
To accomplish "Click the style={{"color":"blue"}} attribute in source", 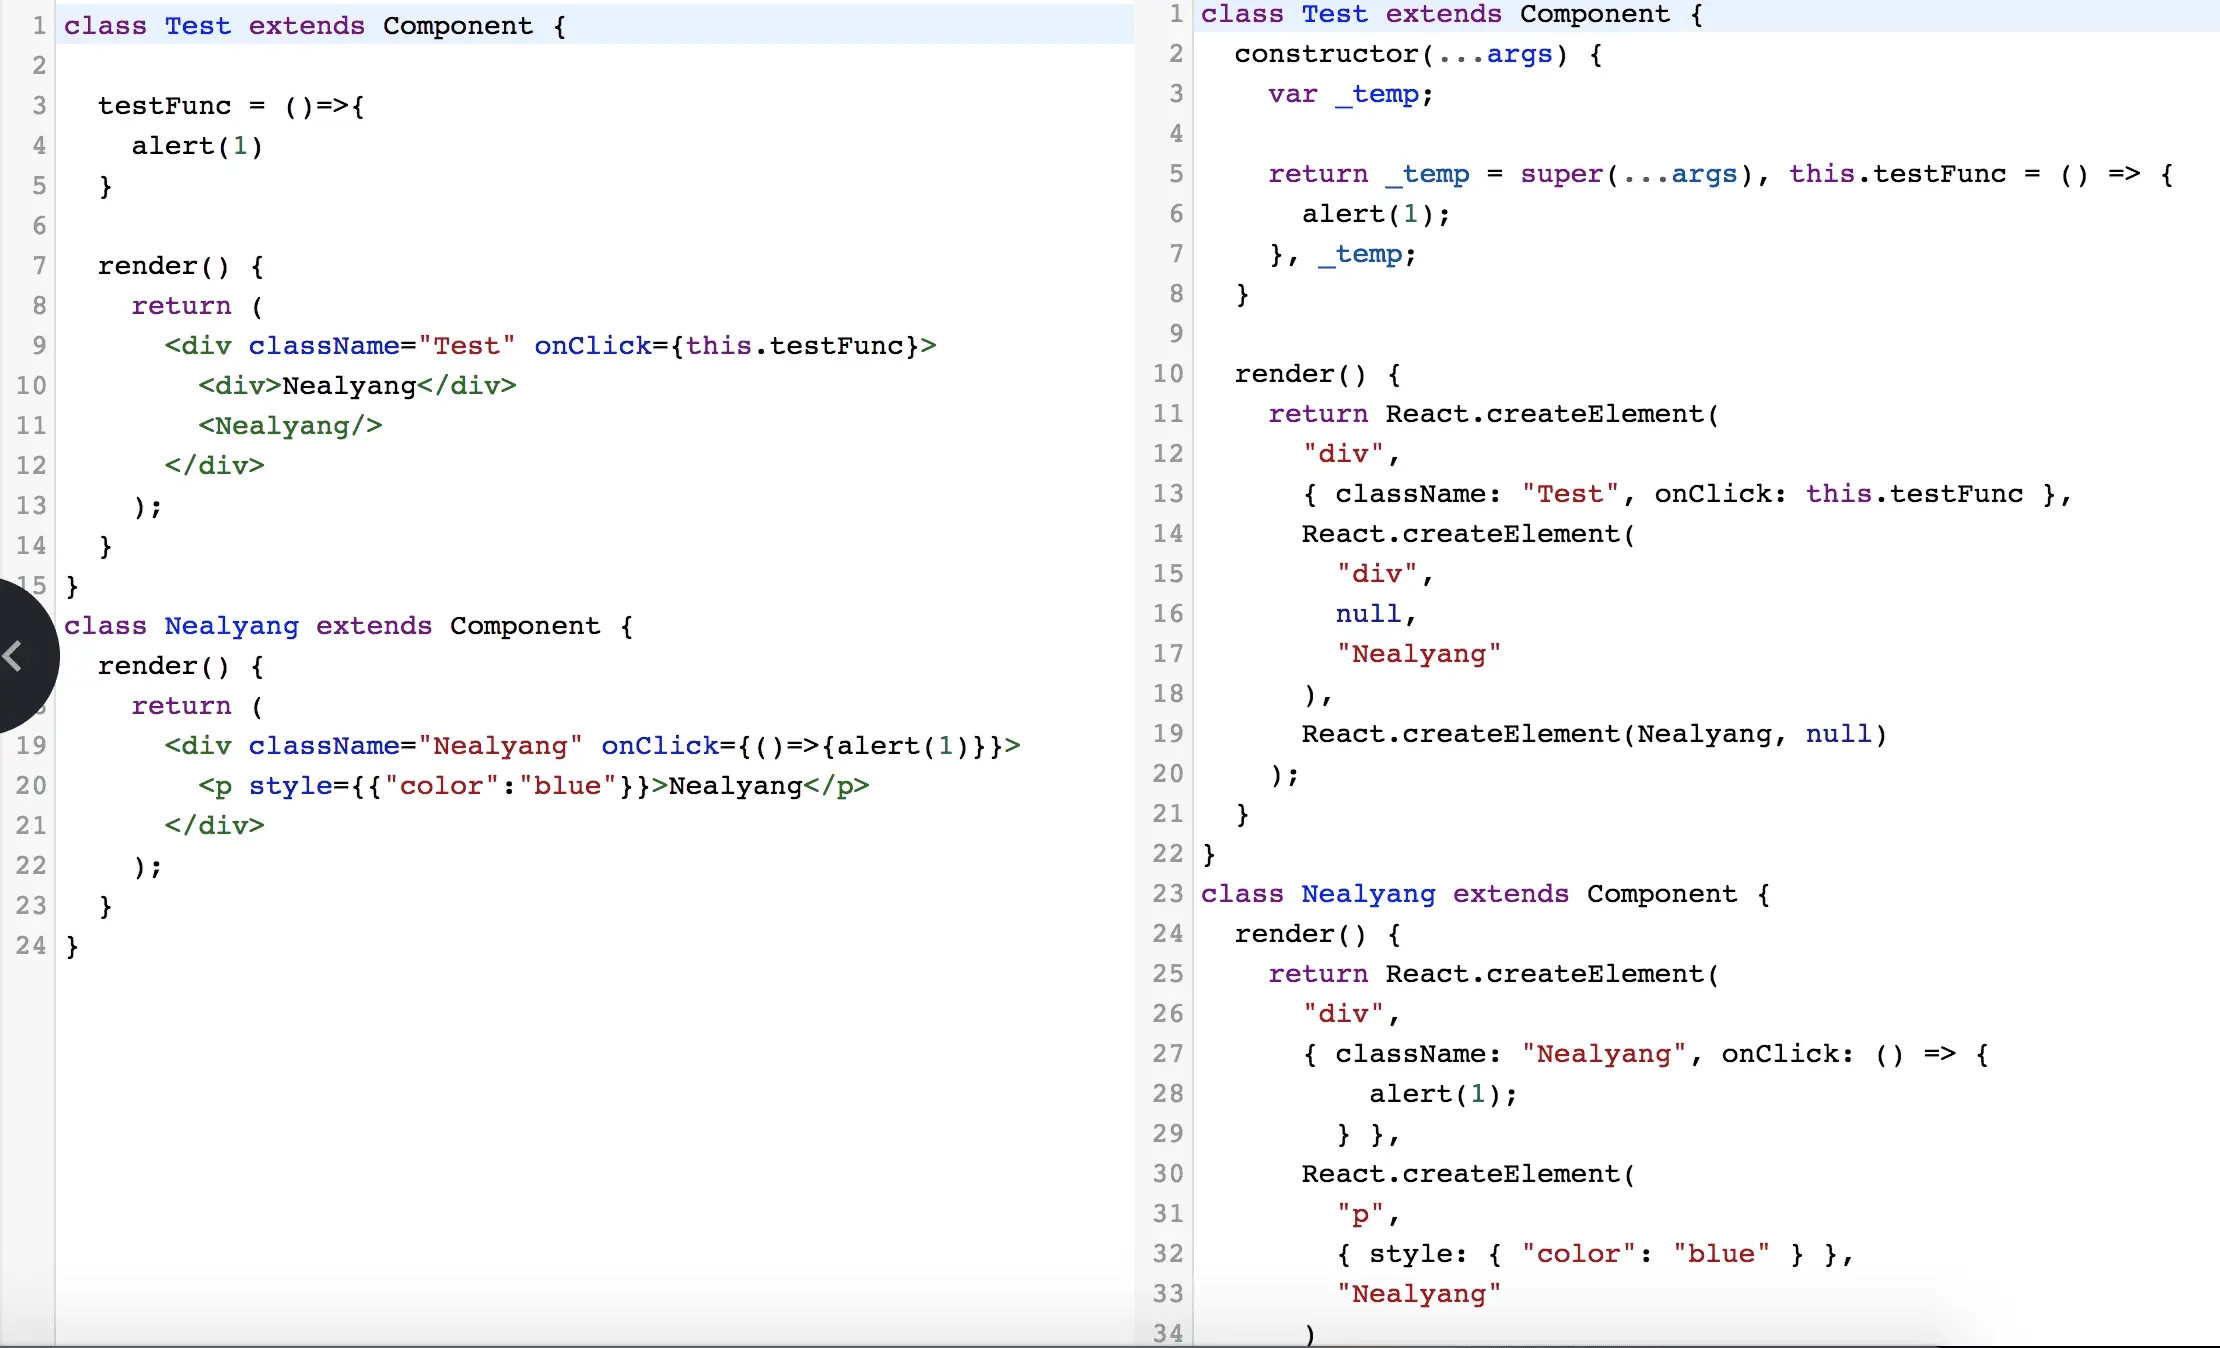I will click(449, 786).
